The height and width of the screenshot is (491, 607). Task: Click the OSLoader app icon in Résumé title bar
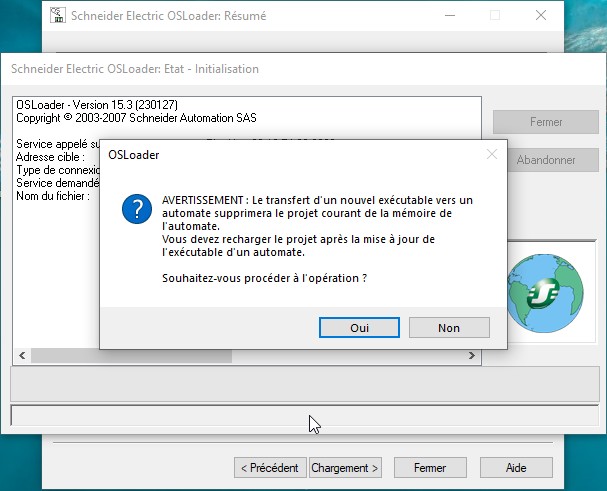coord(58,15)
